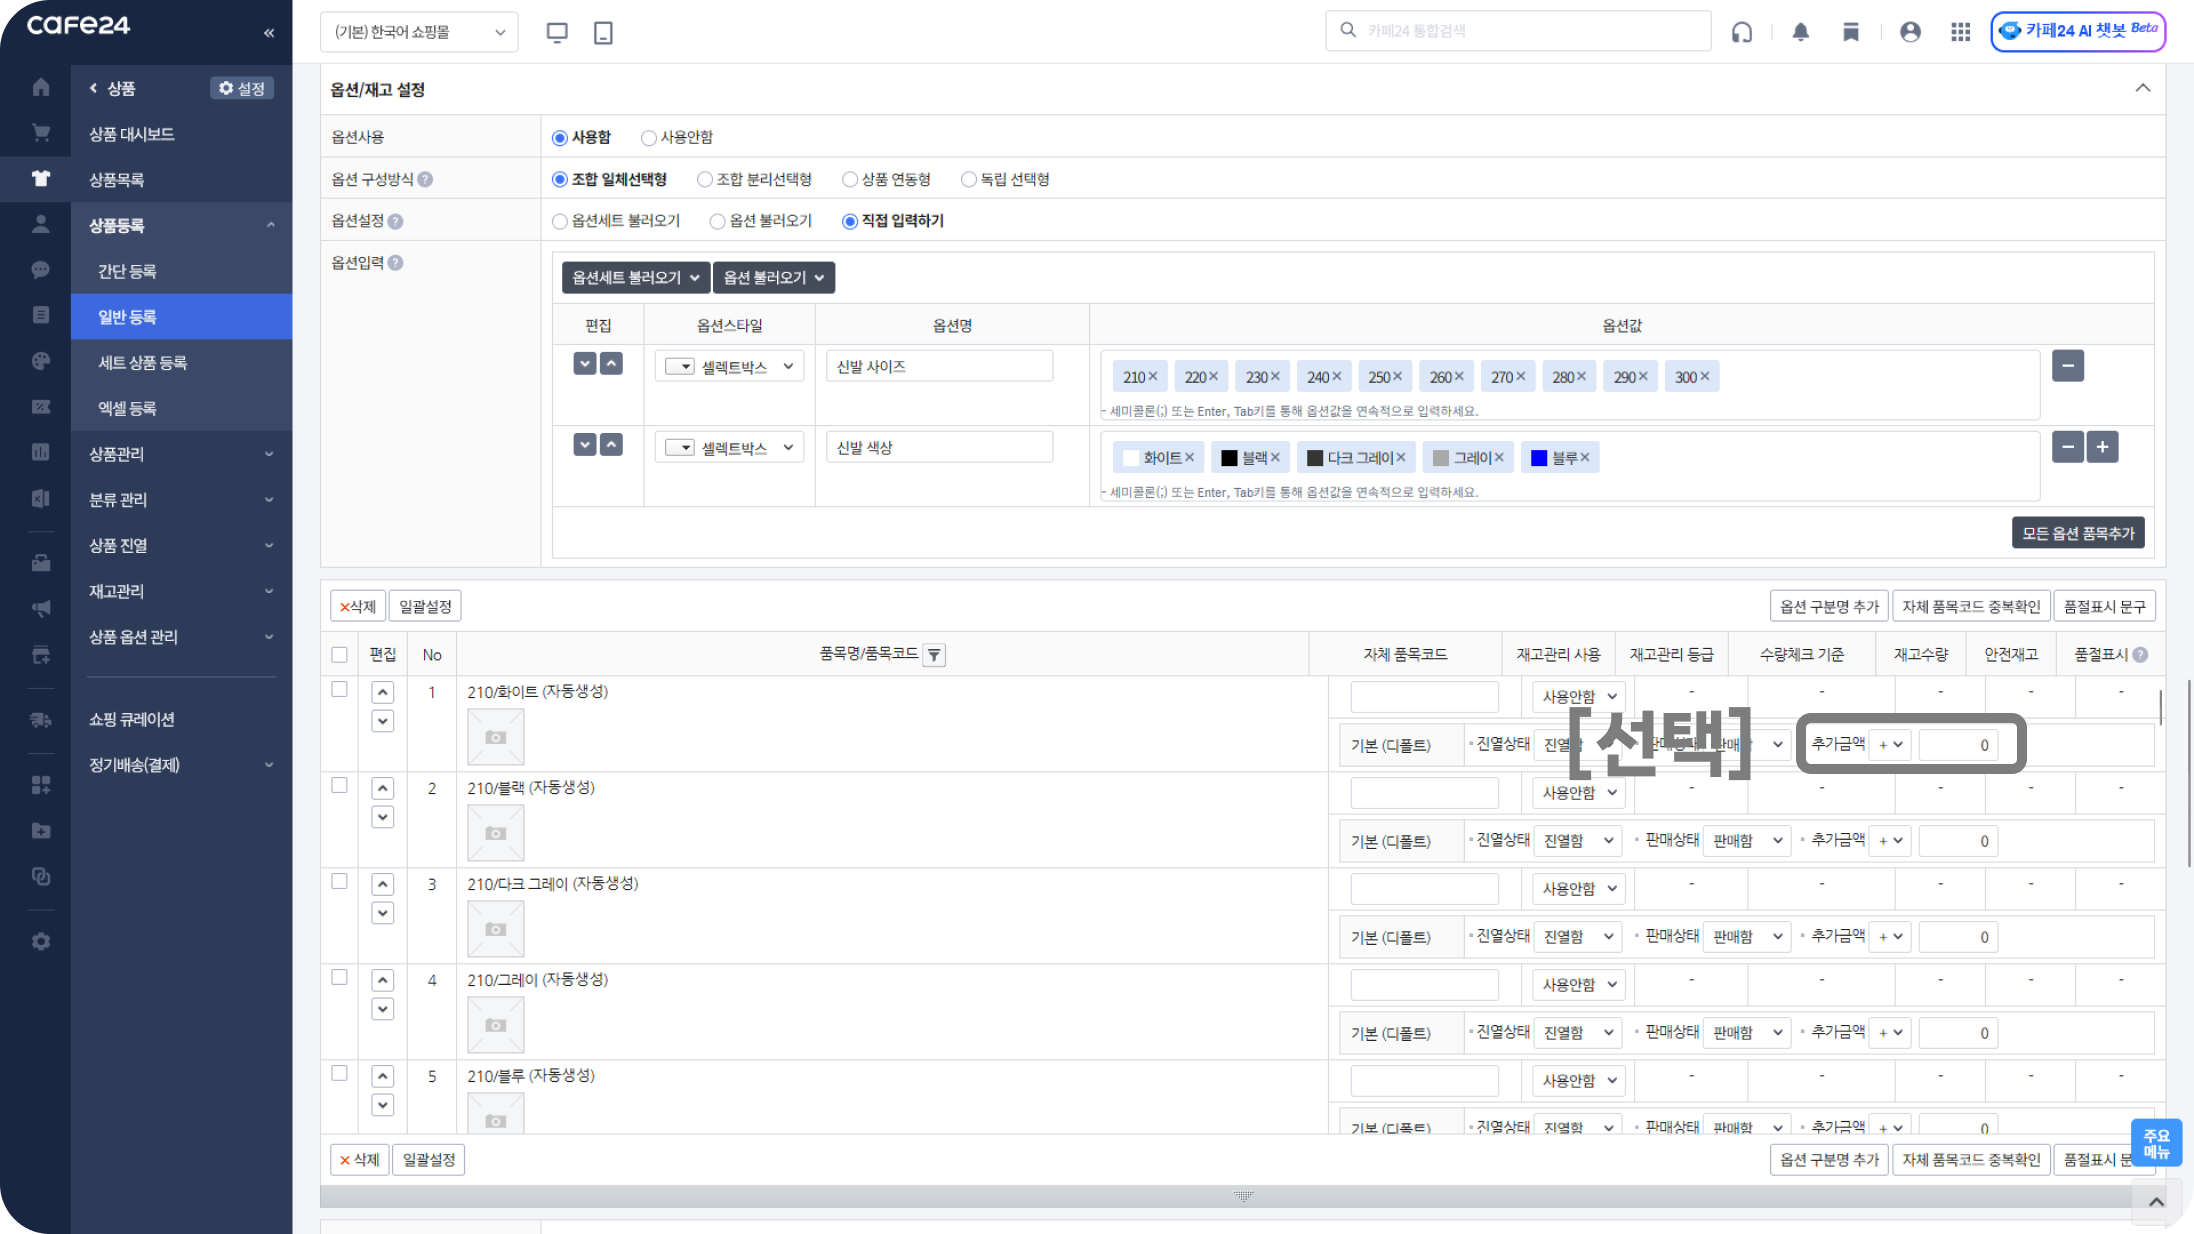Click blue swatch on 블루 tag

pos(1539,458)
